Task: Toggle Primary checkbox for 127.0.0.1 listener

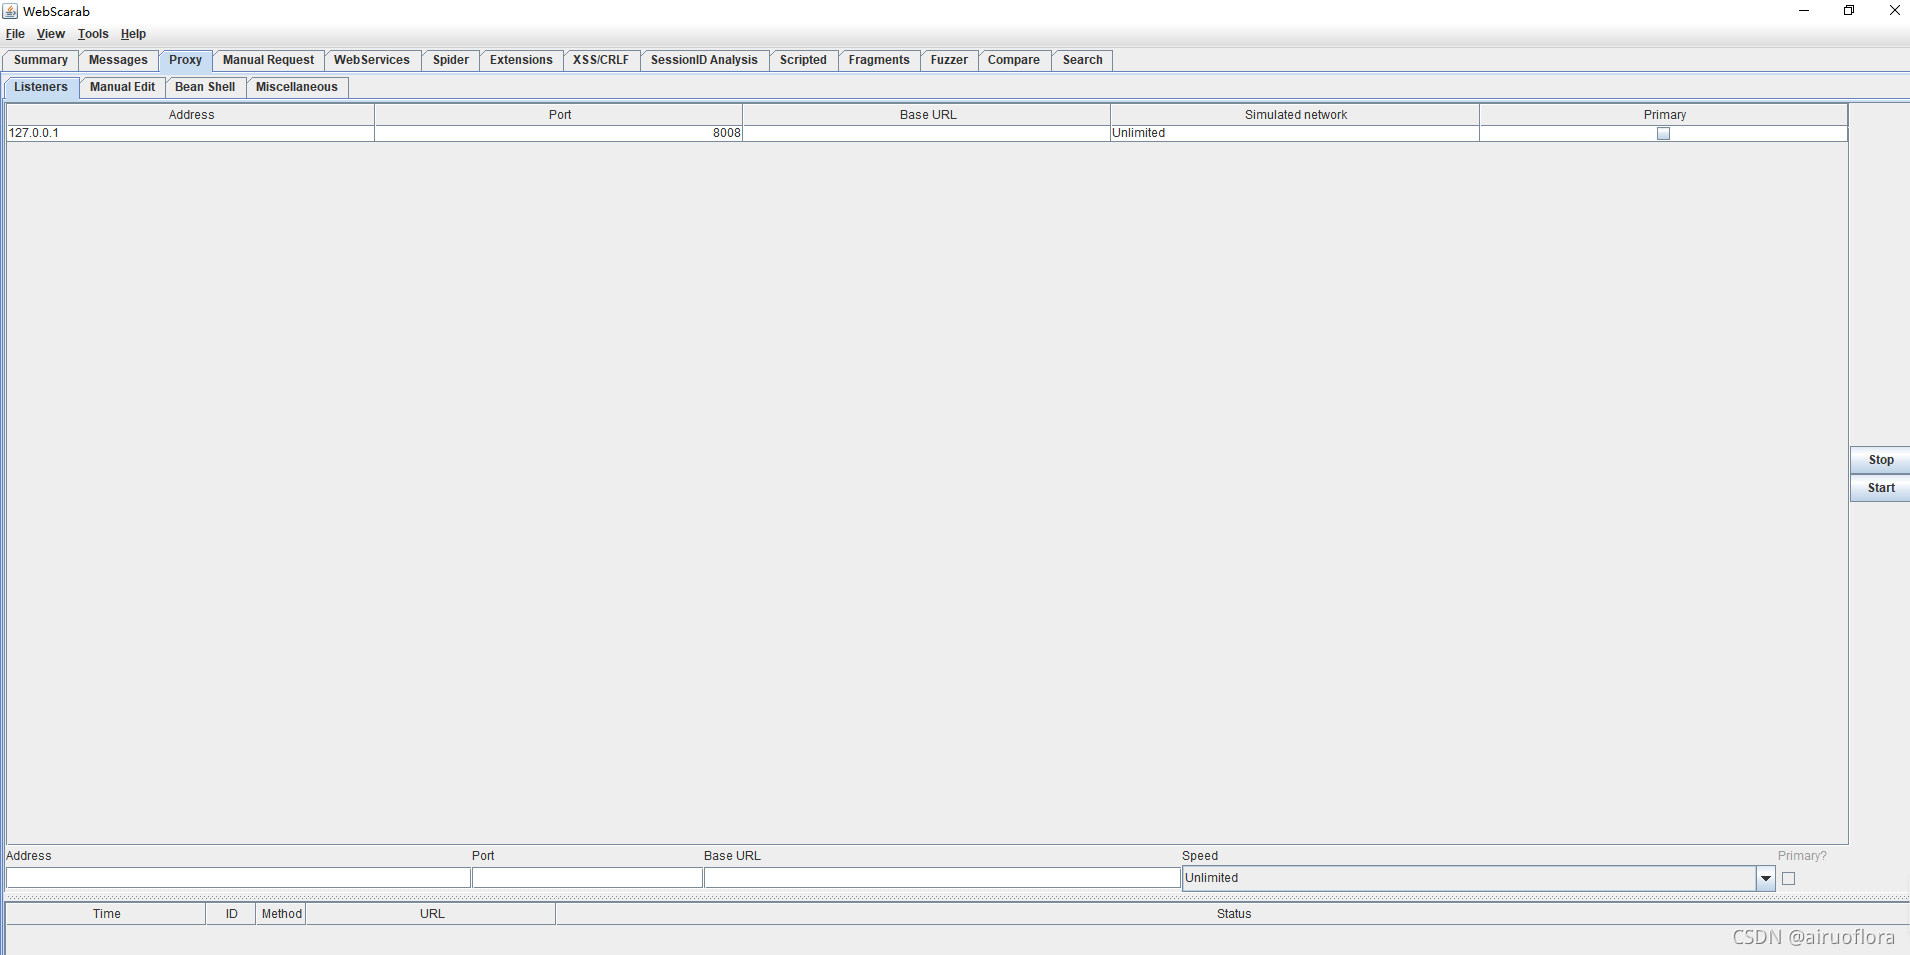Action: coord(1663,134)
